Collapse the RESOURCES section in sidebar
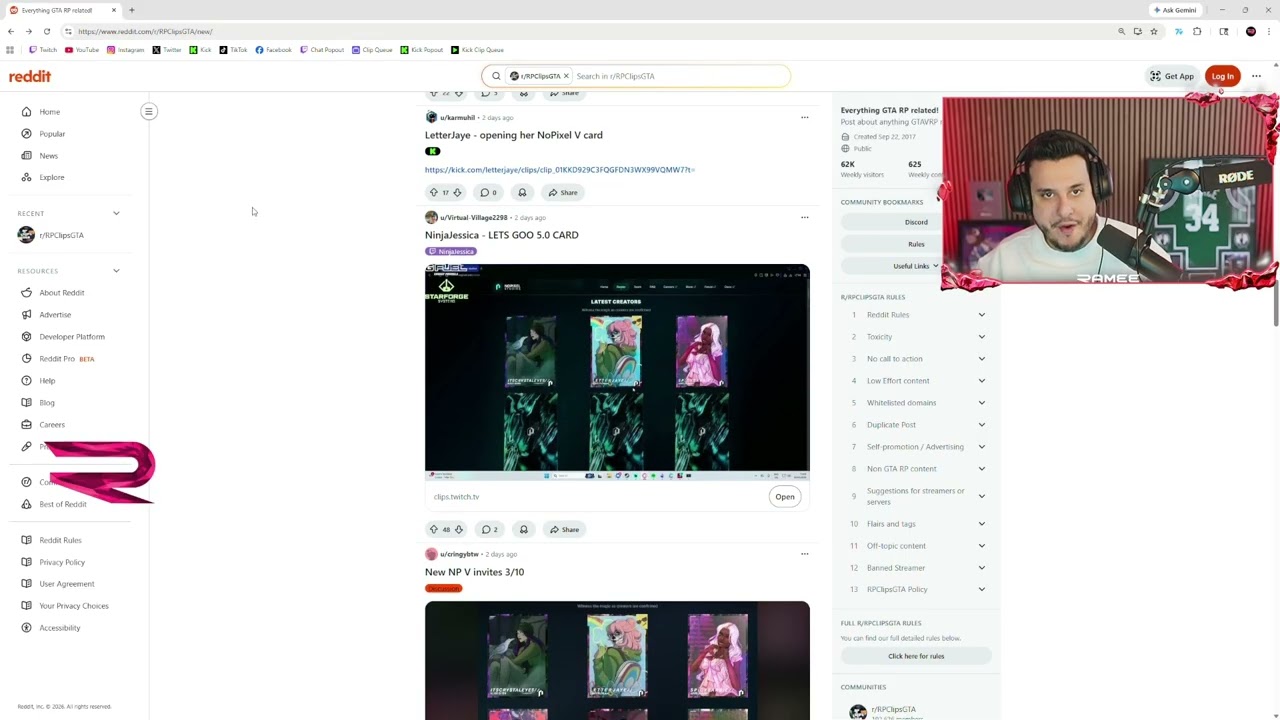The height and width of the screenshot is (720, 1280). tap(116, 271)
